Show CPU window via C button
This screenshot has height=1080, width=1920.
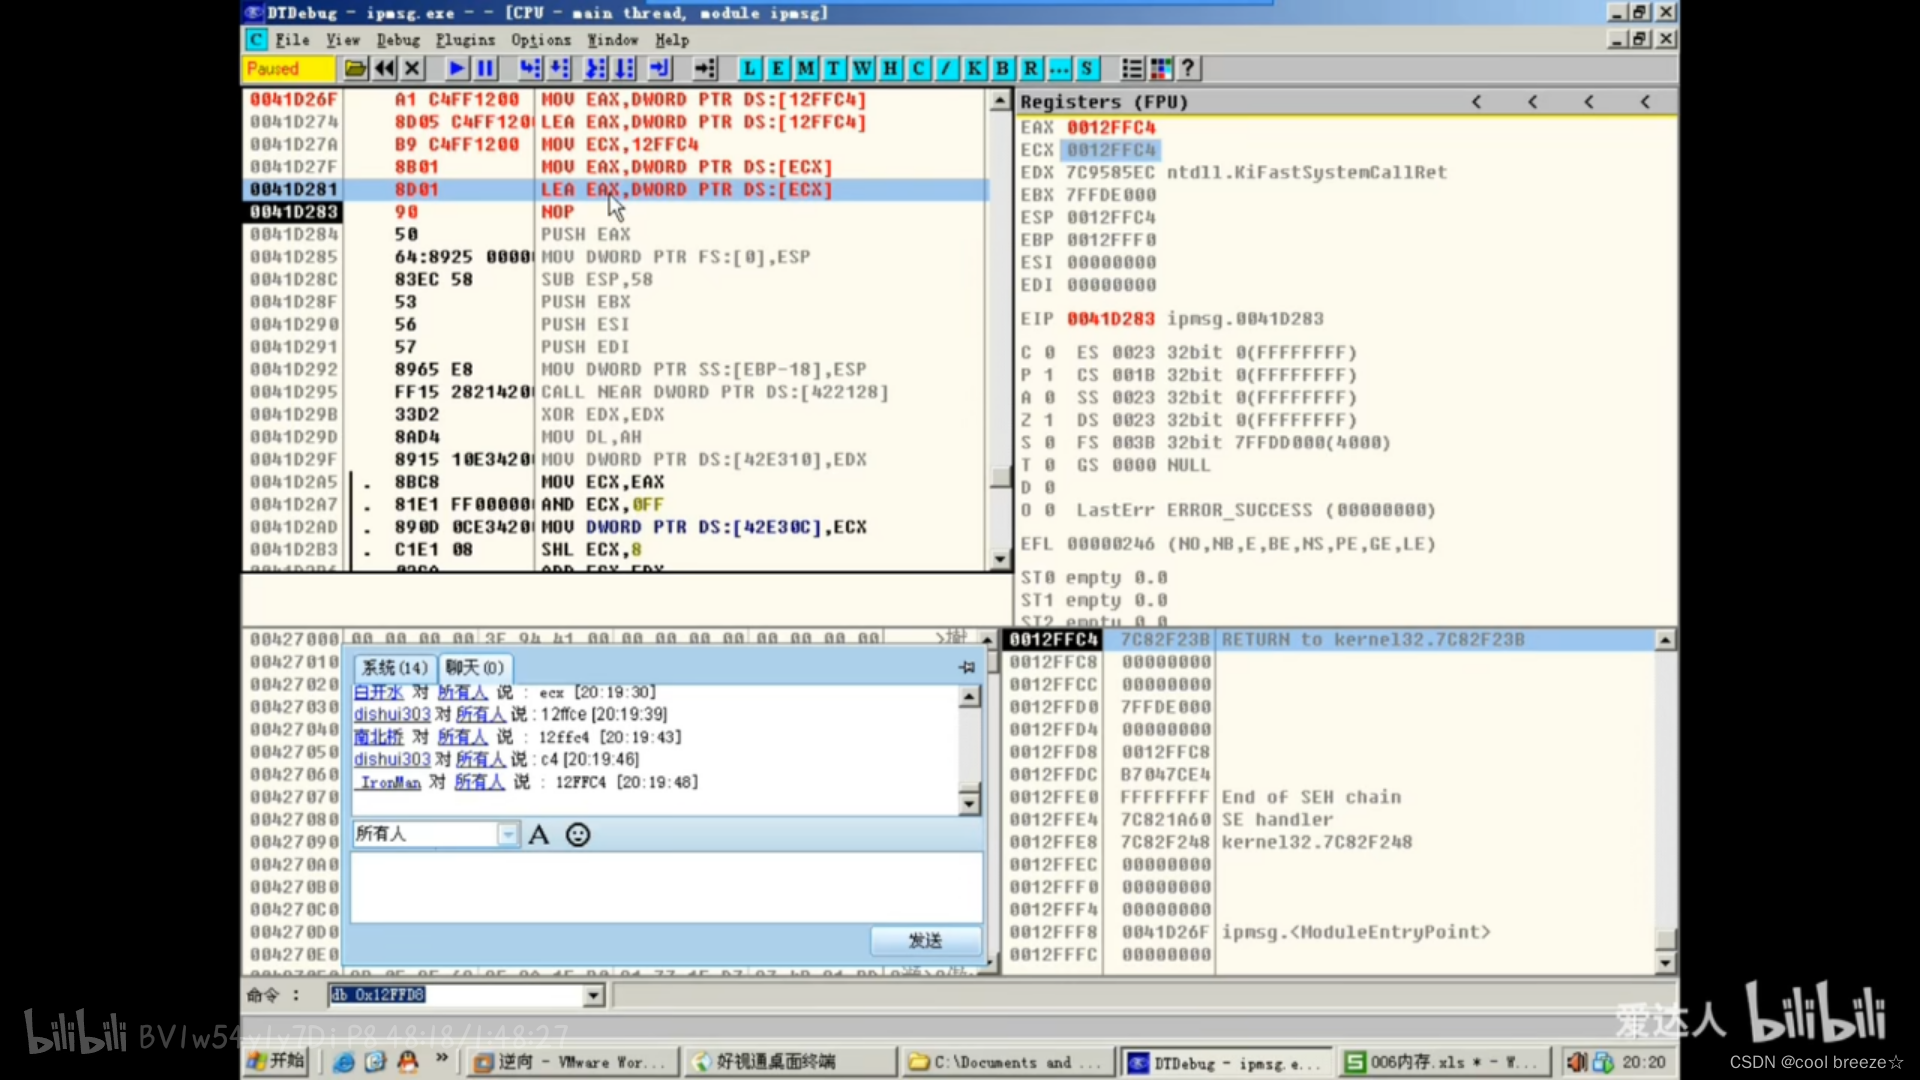918,69
